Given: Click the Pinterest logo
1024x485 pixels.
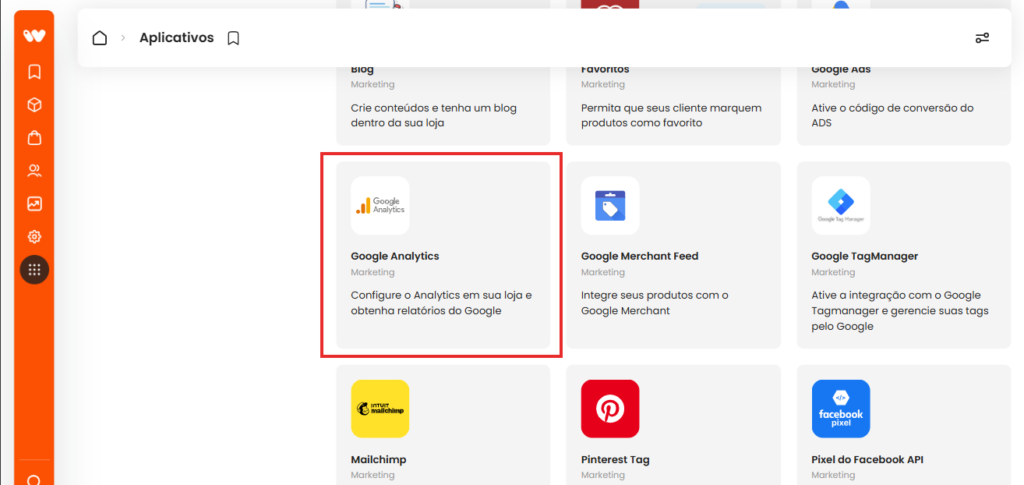Looking at the screenshot, I should click(610, 409).
